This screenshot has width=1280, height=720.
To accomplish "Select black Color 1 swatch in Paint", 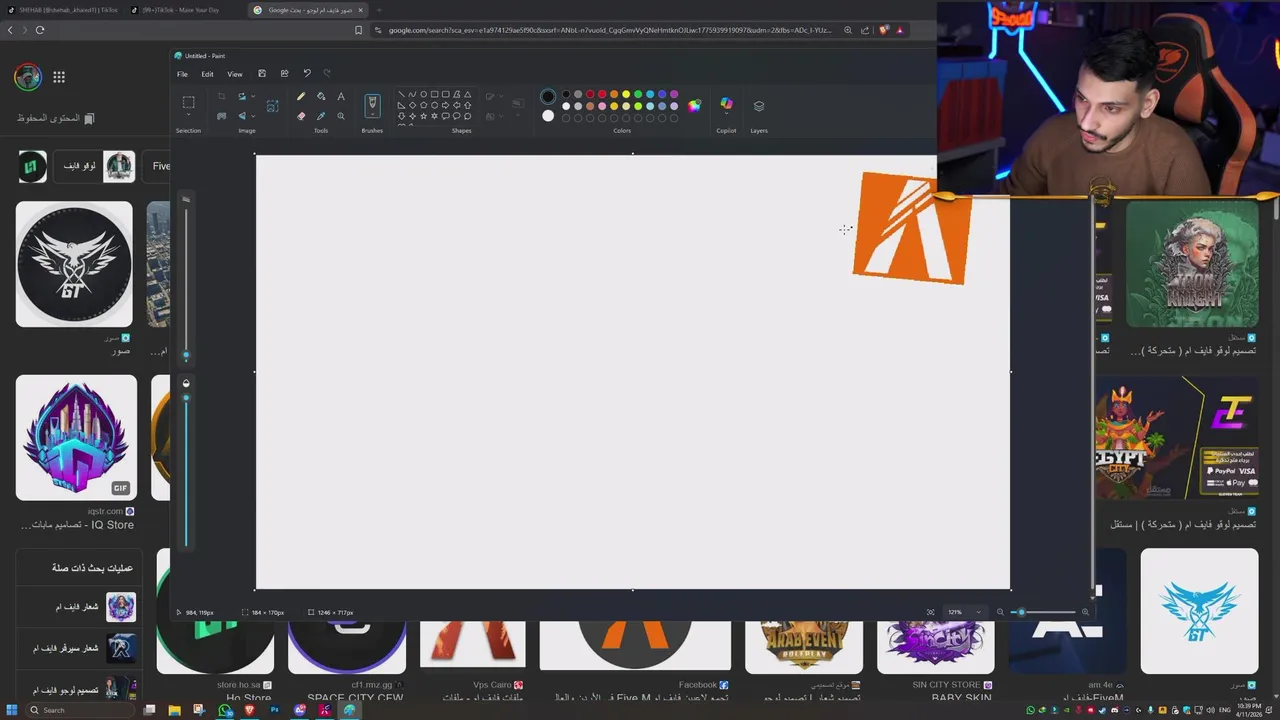I will point(548,96).
